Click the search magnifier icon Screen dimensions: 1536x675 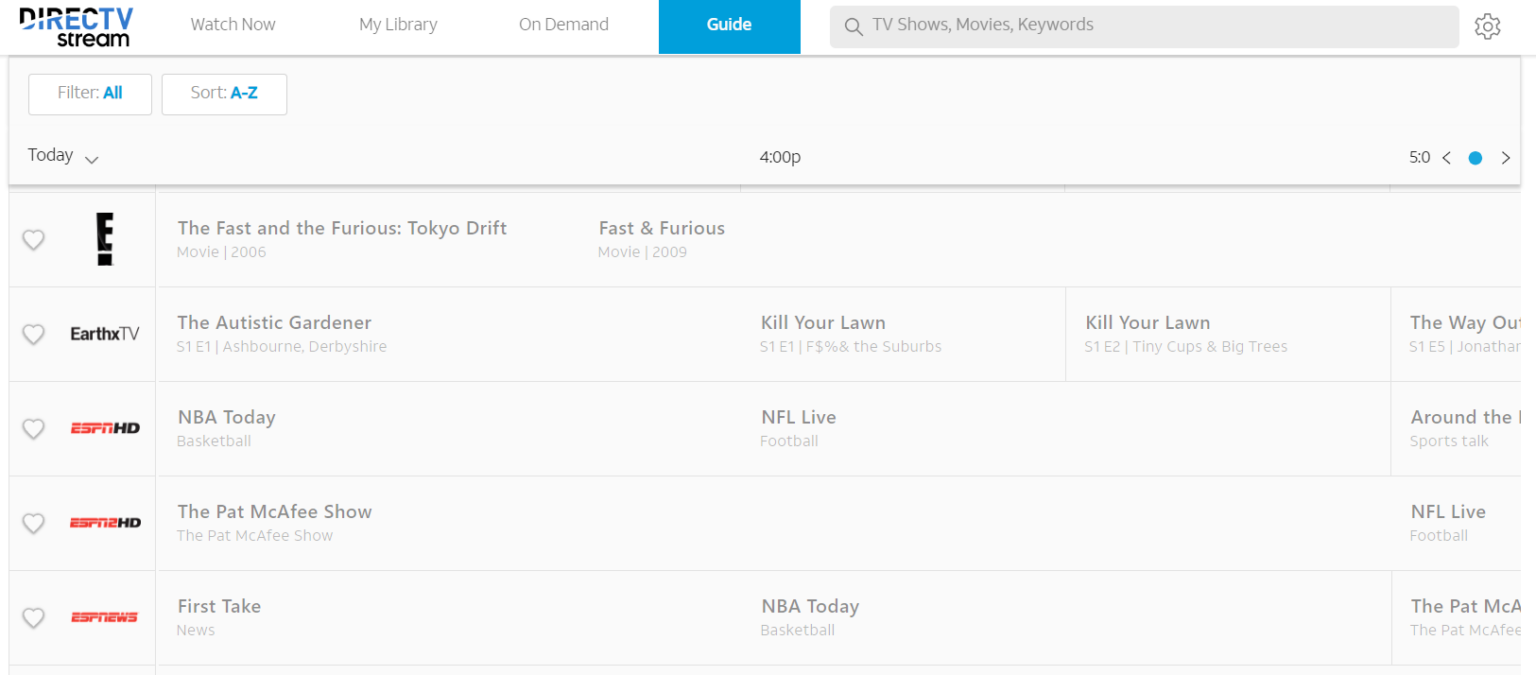853,27
